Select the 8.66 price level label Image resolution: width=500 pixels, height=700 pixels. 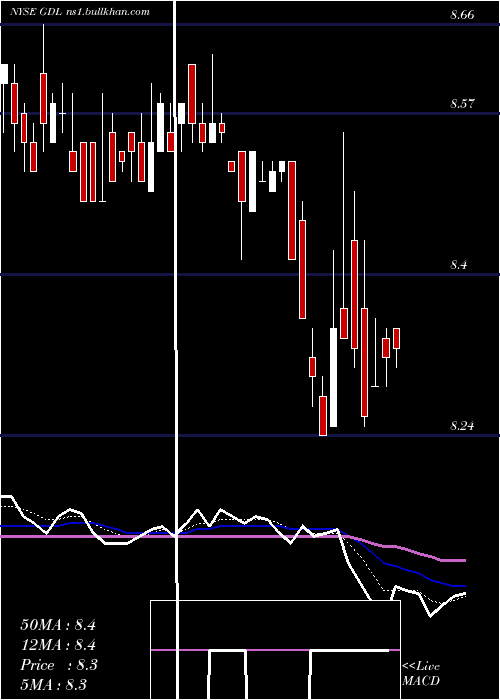462,15
